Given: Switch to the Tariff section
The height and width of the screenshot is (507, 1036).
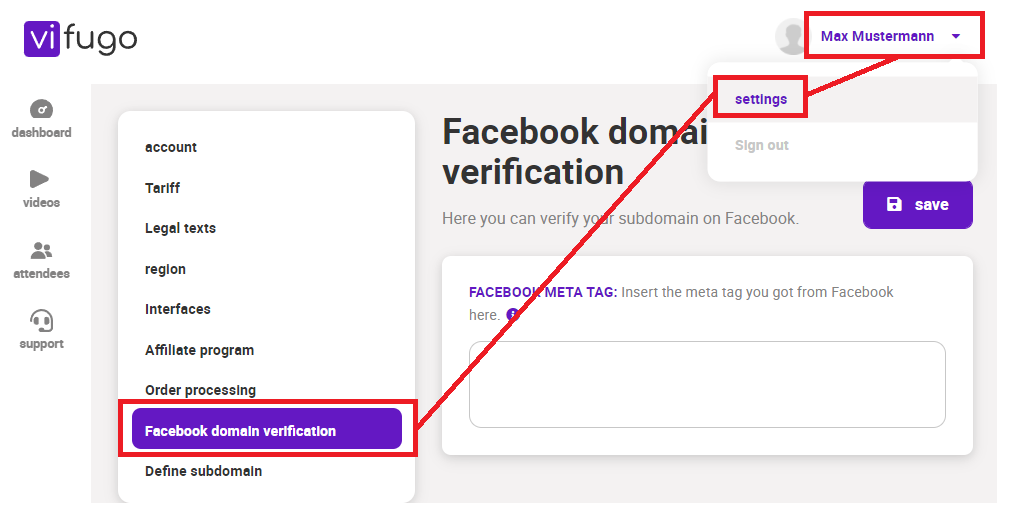Looking at the screenshot, I should [x=163, y=188].
